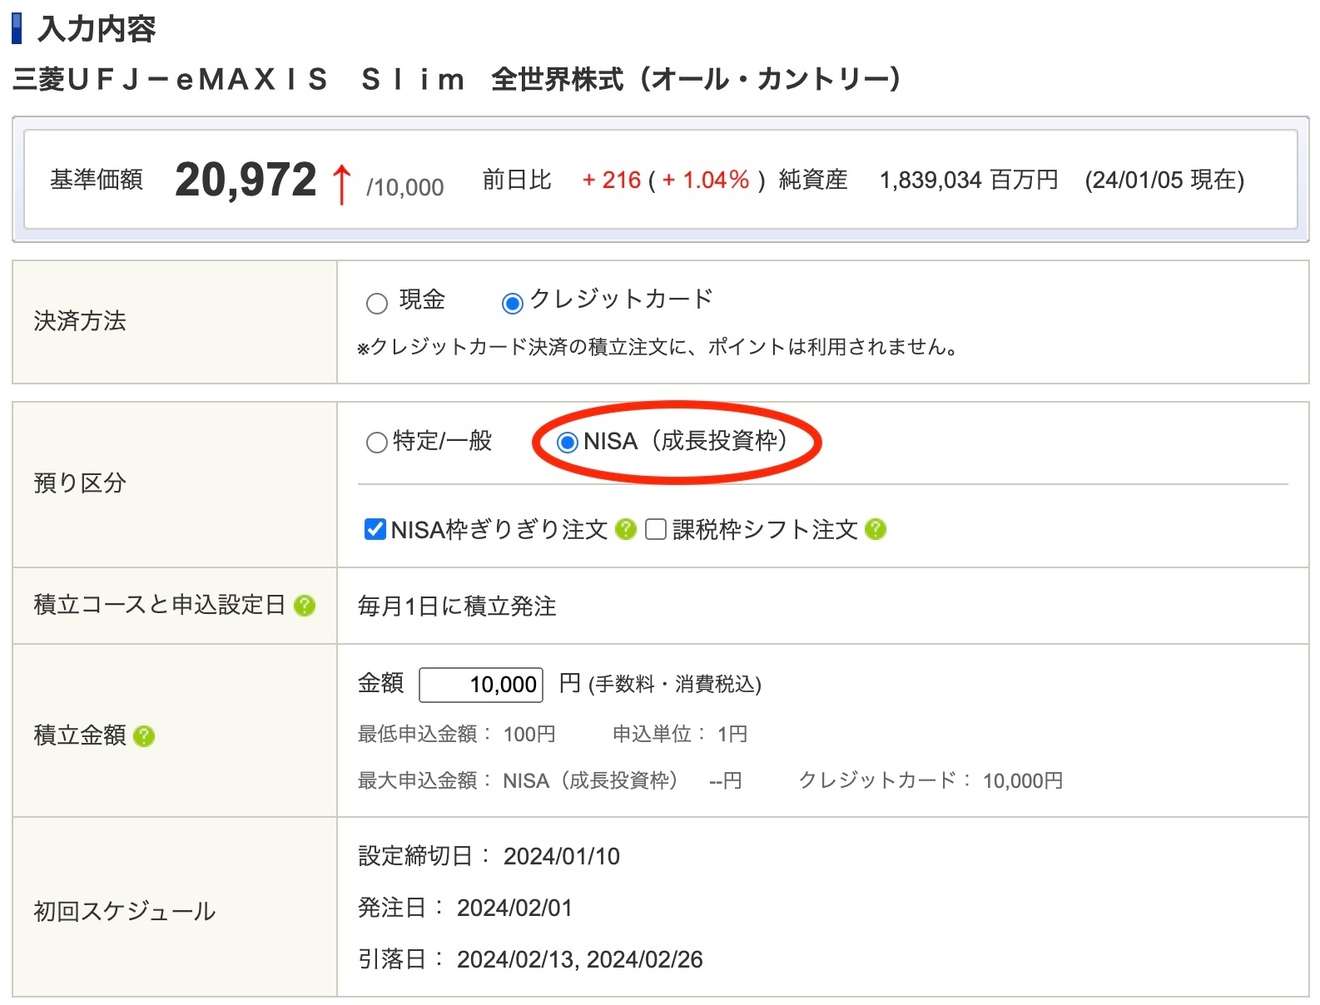Open help icon beside 積立金額
Viewport: 1320px width, 1005px height.
click(144, 736)
